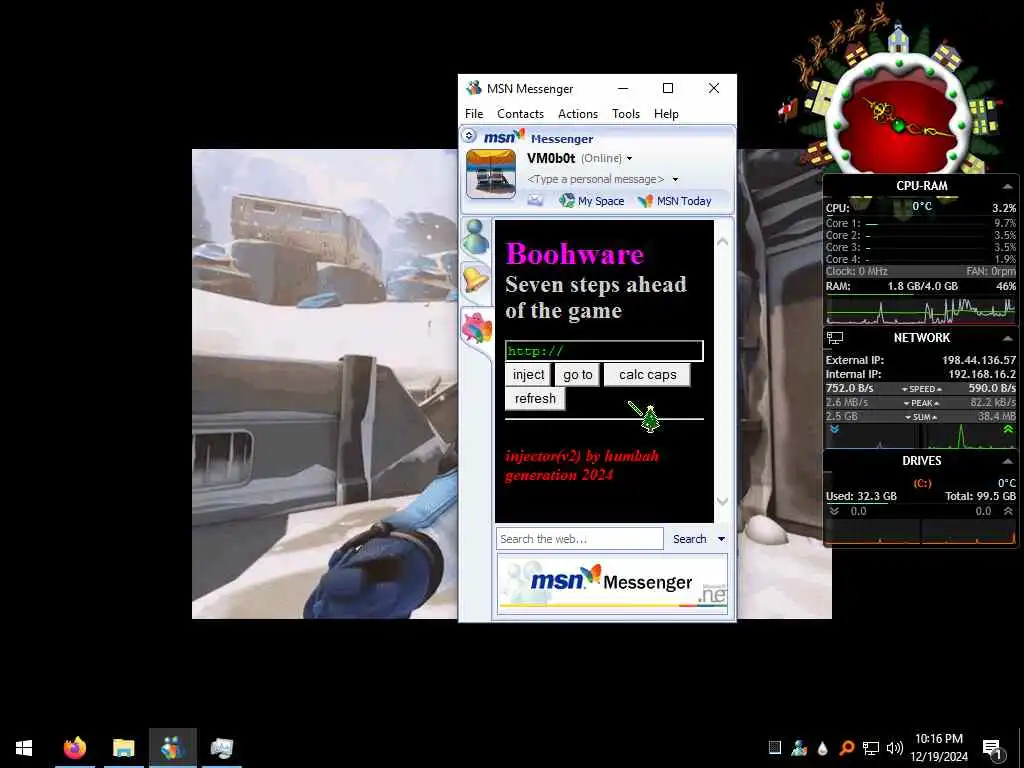Open the Alerts tab with bell icon
Viewport: 1024px width, 768px height.
pyautogui.click(x=475, y=280)
